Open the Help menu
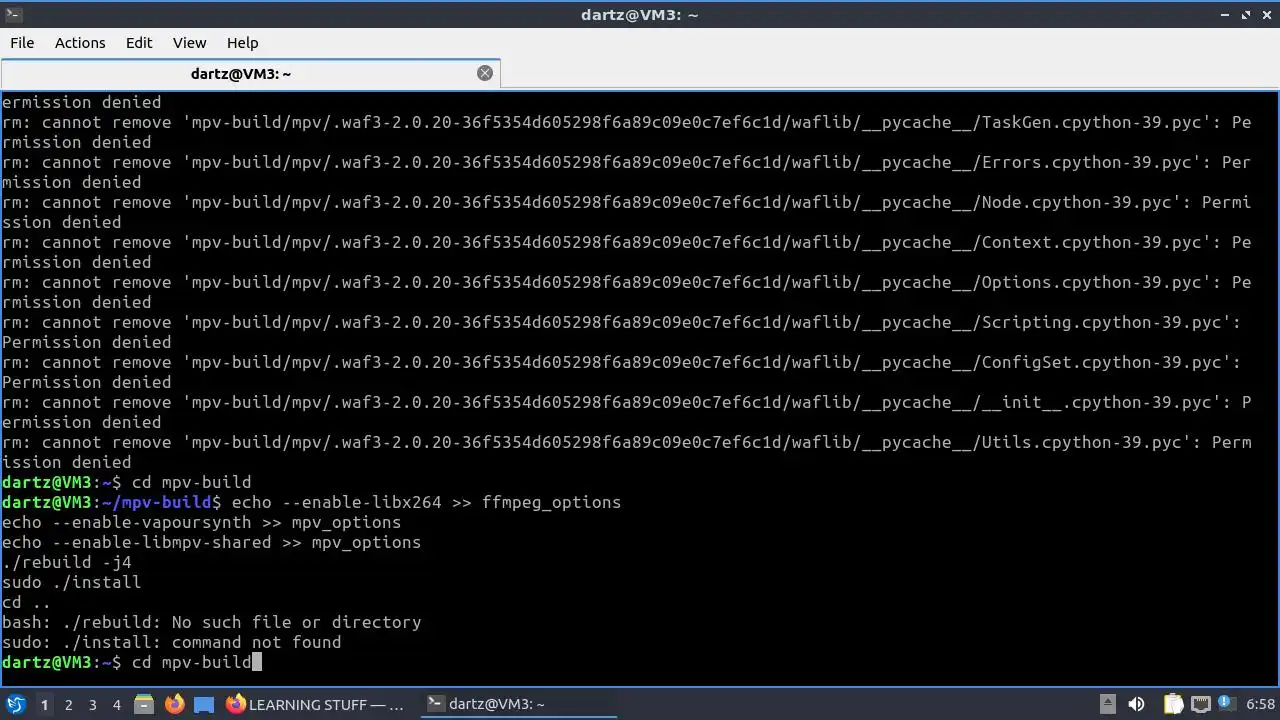 [x=242, y=43]
